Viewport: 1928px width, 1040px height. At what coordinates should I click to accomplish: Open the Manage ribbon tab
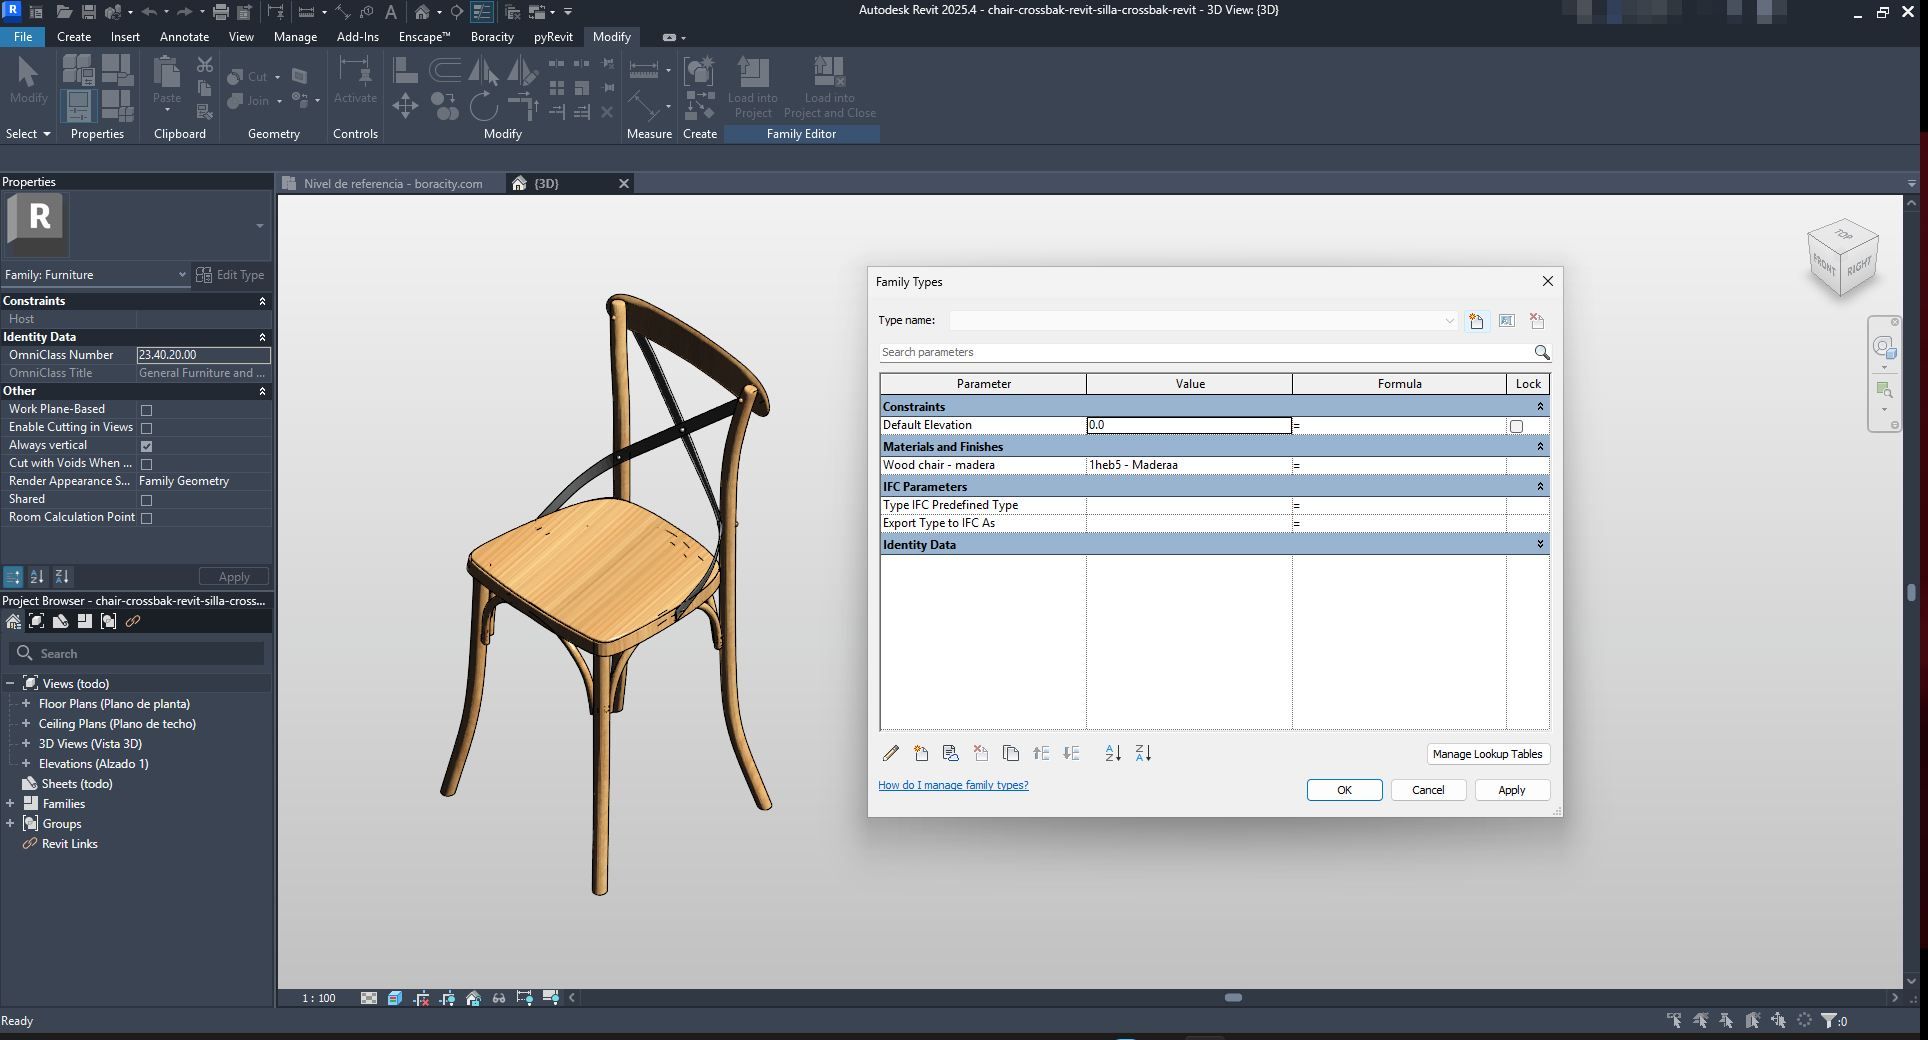pos(295,37)
